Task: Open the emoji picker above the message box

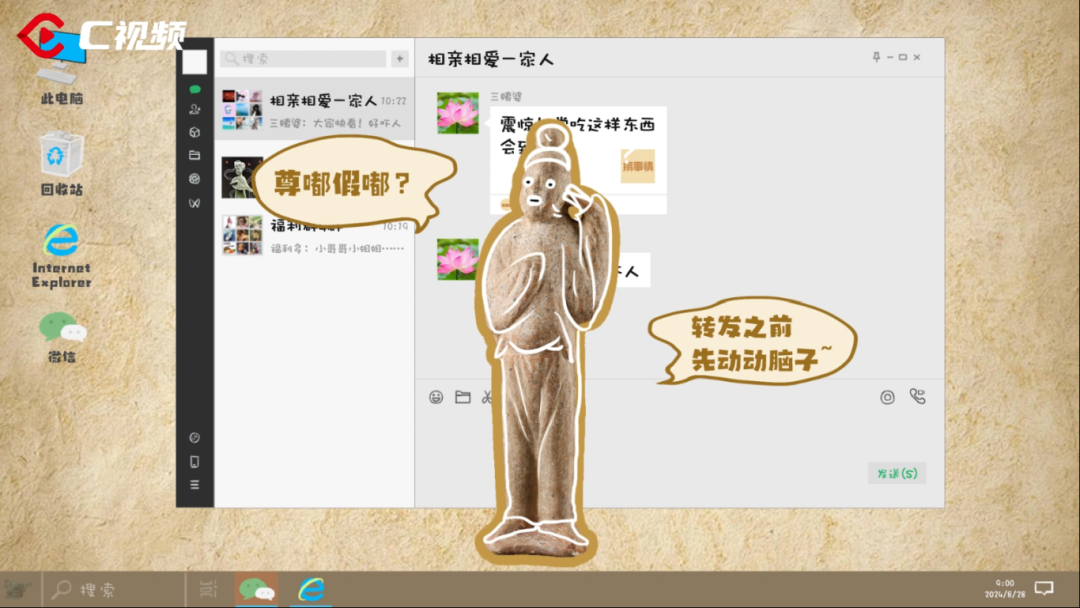Action: click(x=436, y=396)
